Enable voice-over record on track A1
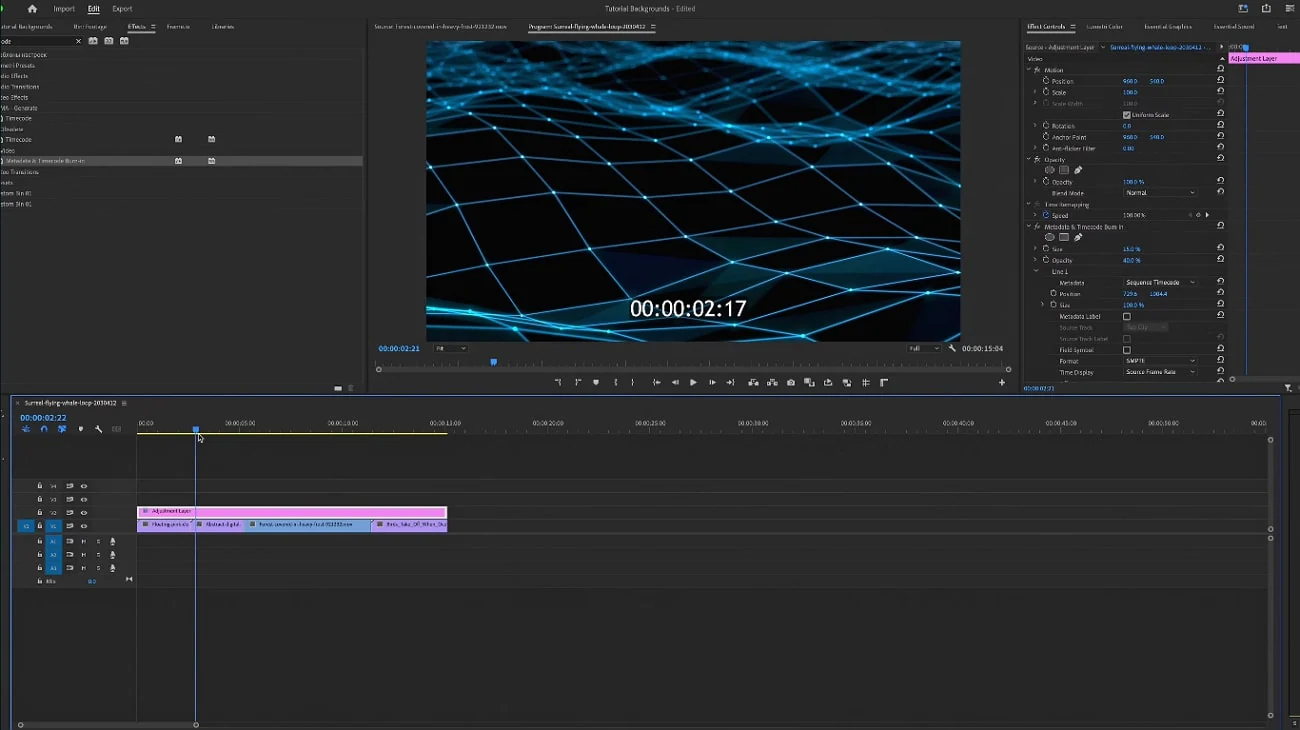The image size is (1300, 730). (112, 541)
